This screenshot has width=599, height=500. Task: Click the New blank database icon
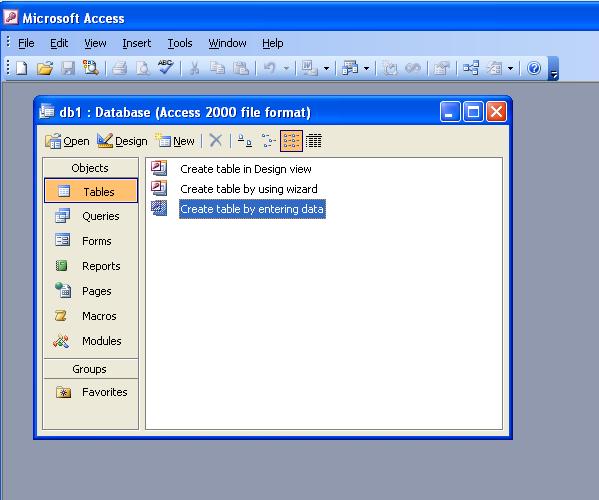pos(22,68)
